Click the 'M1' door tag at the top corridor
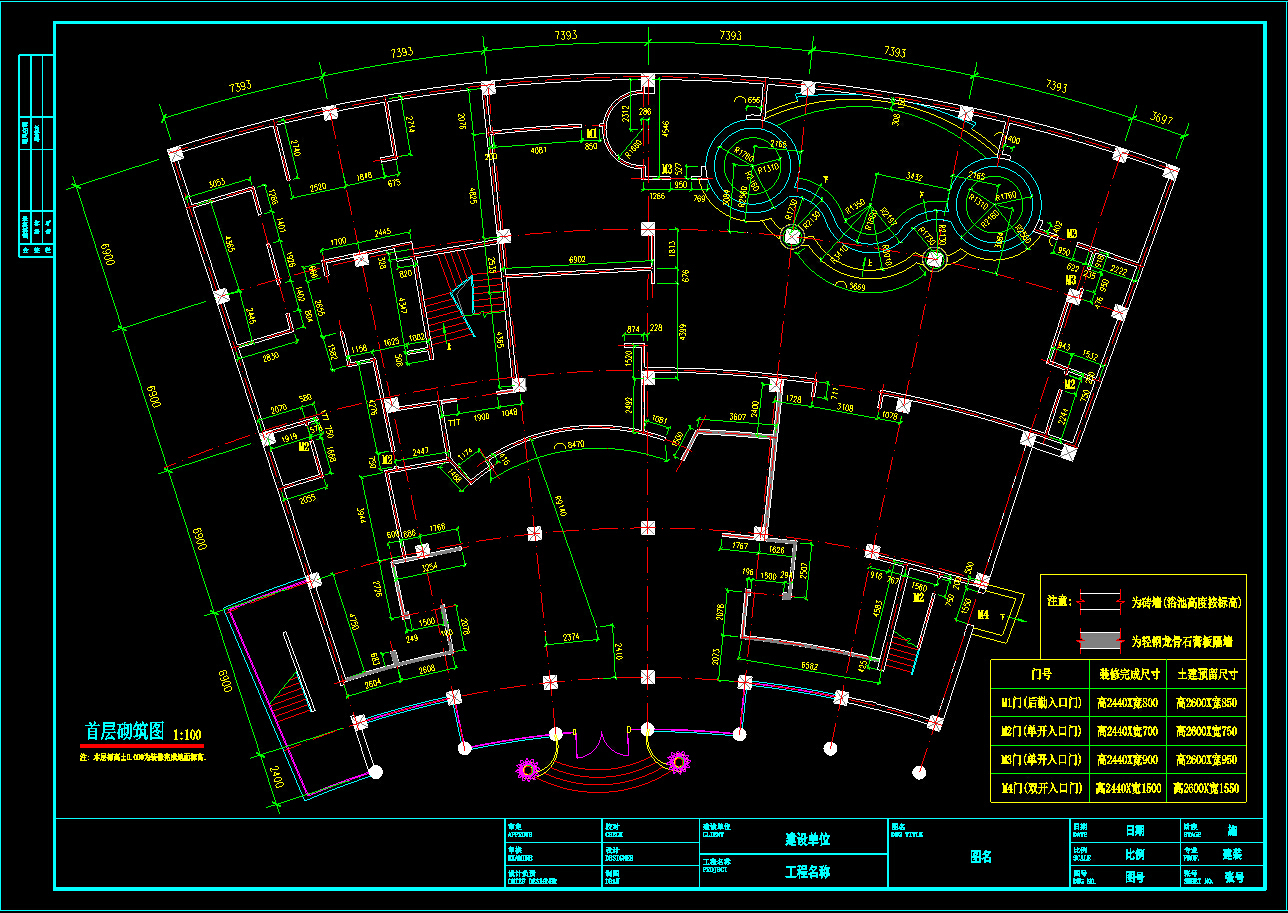The height and width of the screenshot is (913, 1288). (592, 133)
